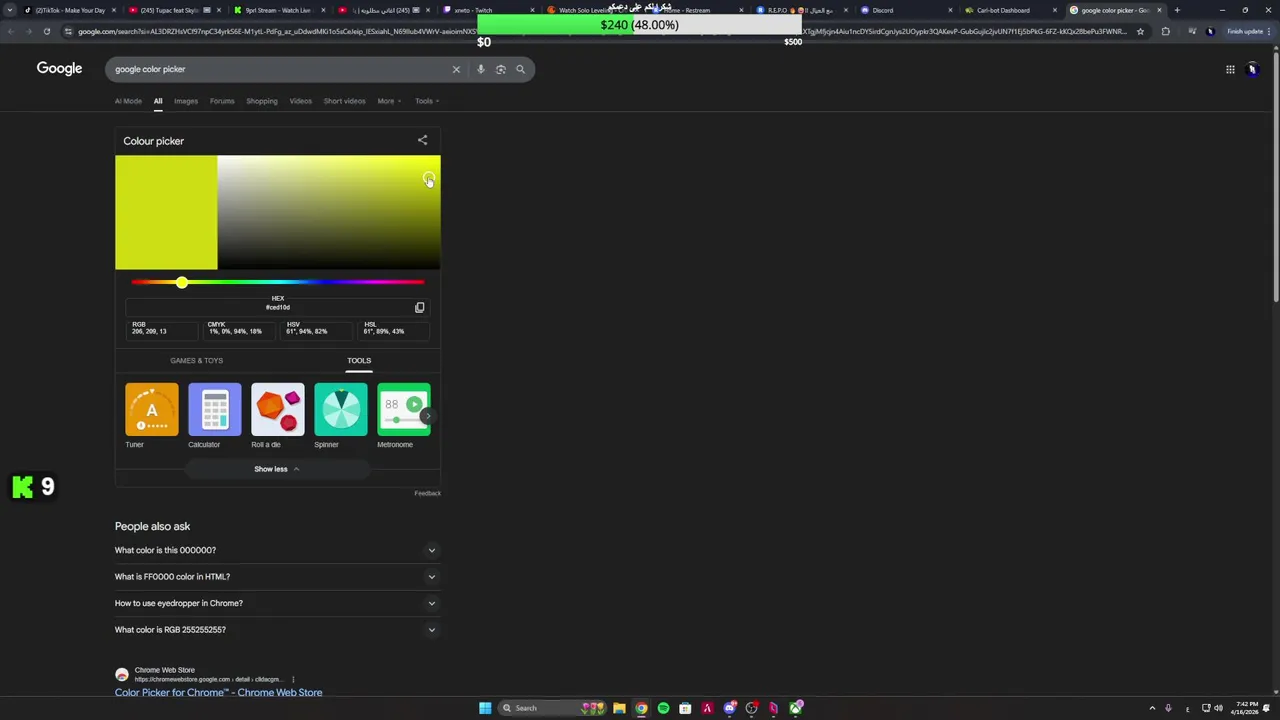Switch to Images results tab

pyautogui.click(x=186, y=101)
